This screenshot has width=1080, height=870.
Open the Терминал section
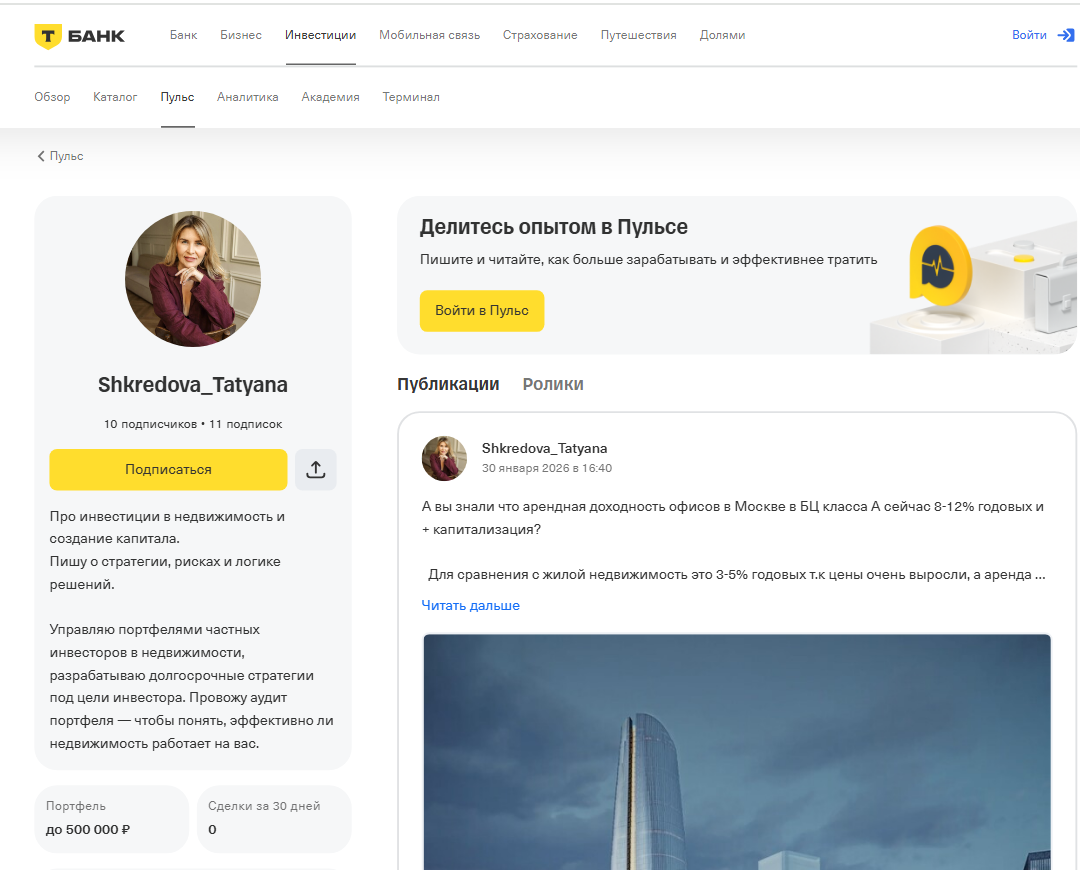pos(411,97)
